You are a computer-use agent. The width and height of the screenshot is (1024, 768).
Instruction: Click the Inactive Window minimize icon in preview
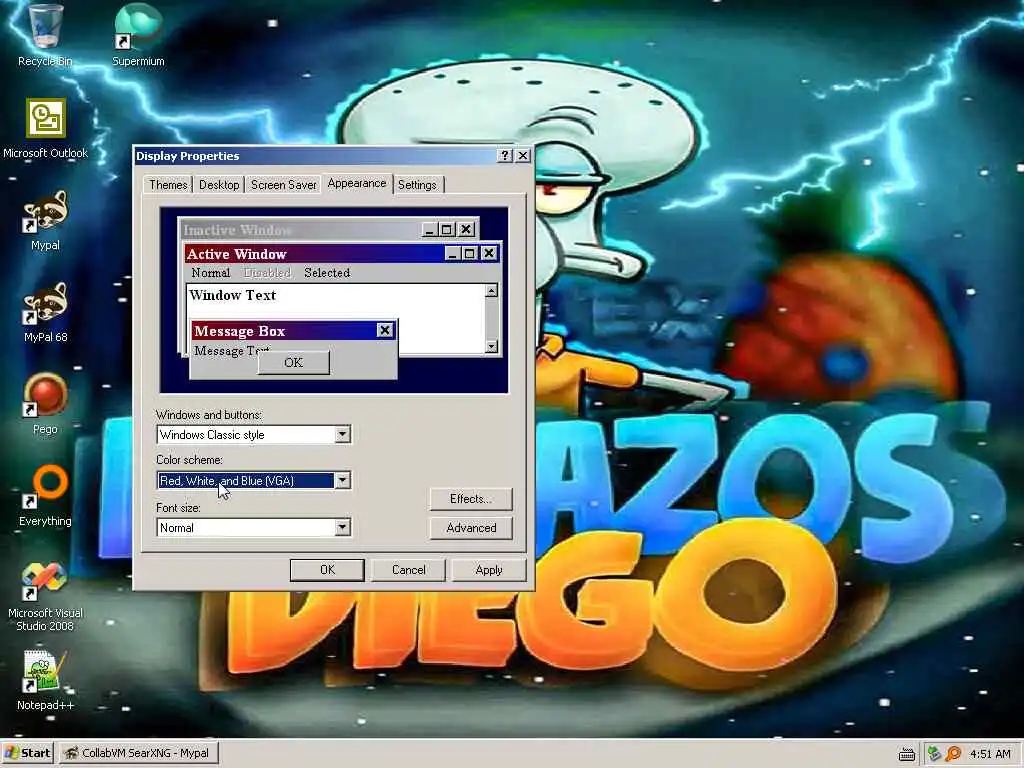(x=430, y=230)
